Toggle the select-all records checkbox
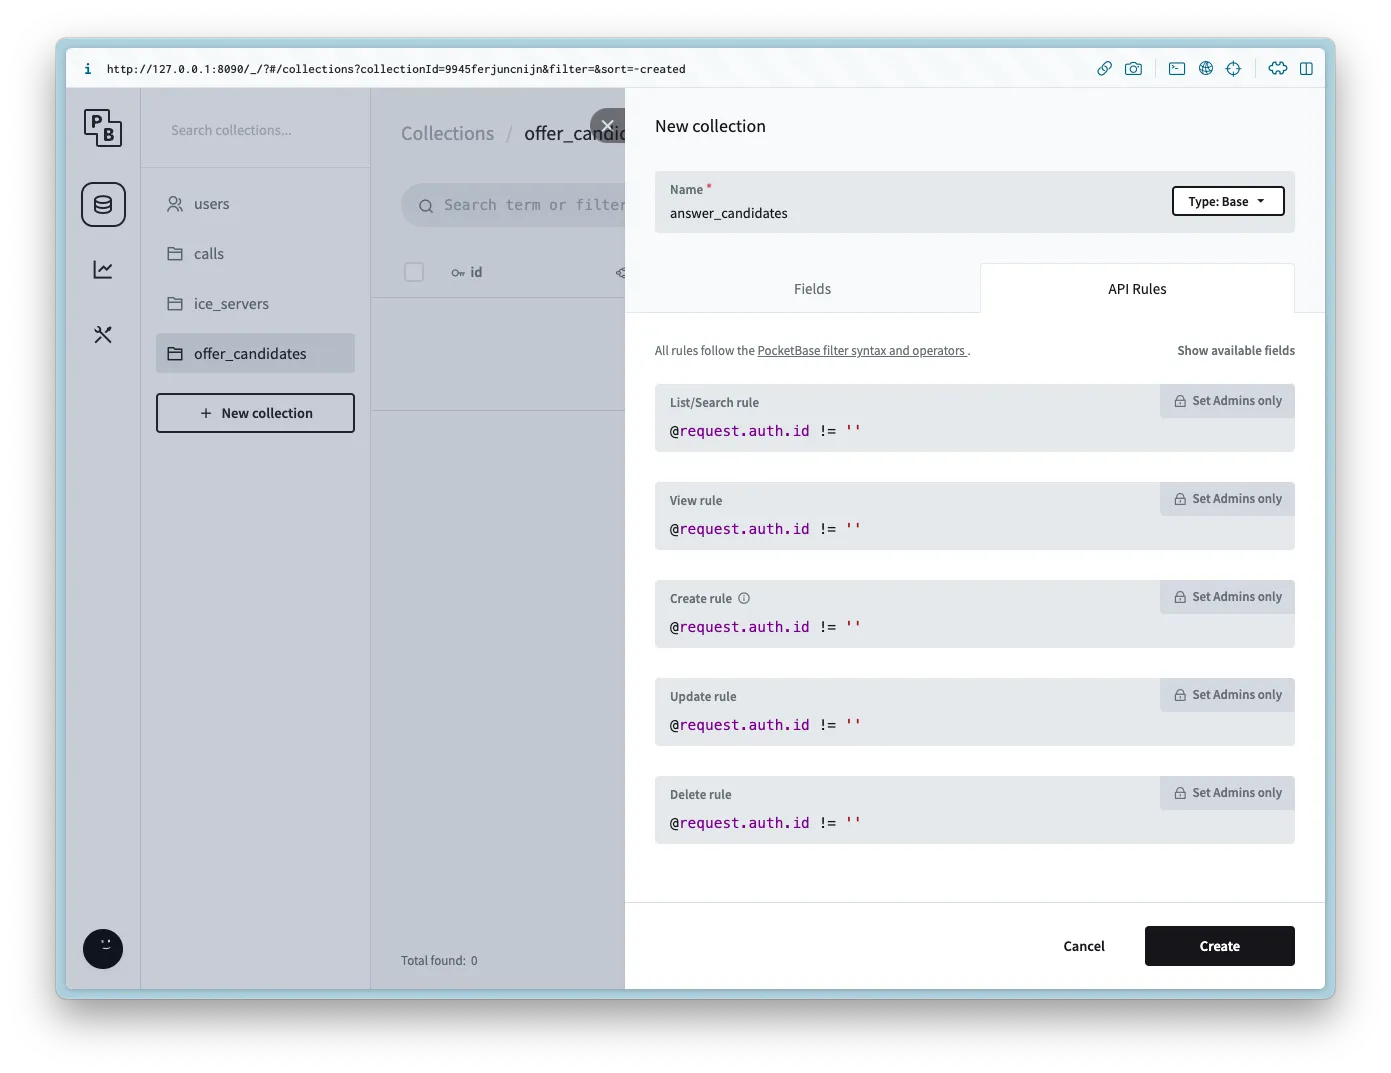Screen dimensions: 1391x1073 tap(414, 272)
